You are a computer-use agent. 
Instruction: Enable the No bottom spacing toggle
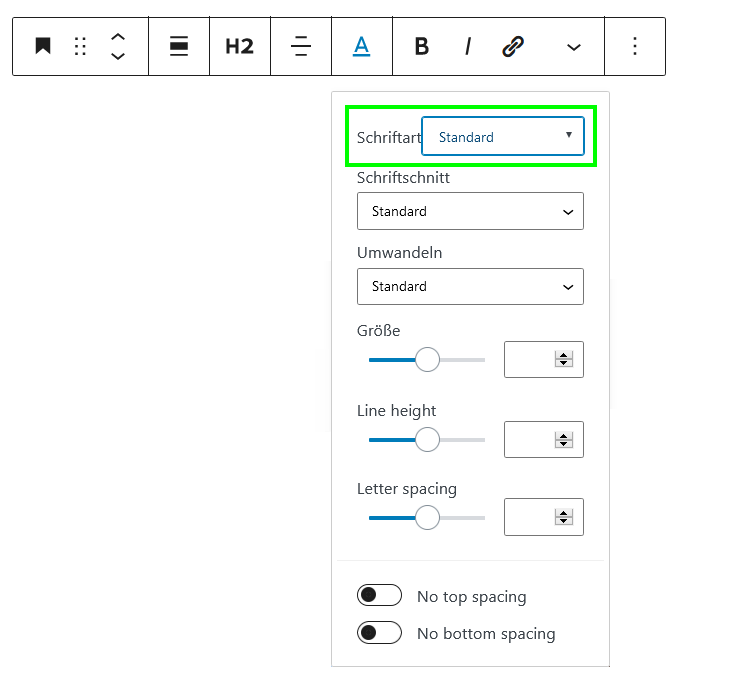click(x=379, y=633)
